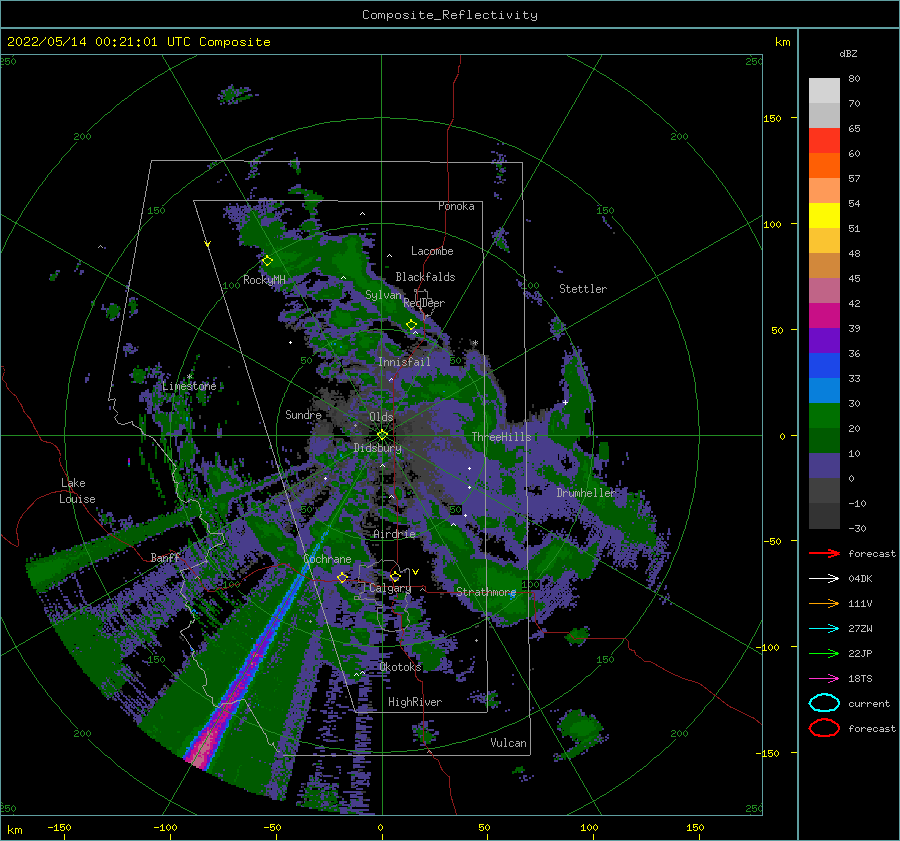Pick the light gray 80 dBZ swatch
Viewport: 900px width, 841px height.
tap(824, 90)
